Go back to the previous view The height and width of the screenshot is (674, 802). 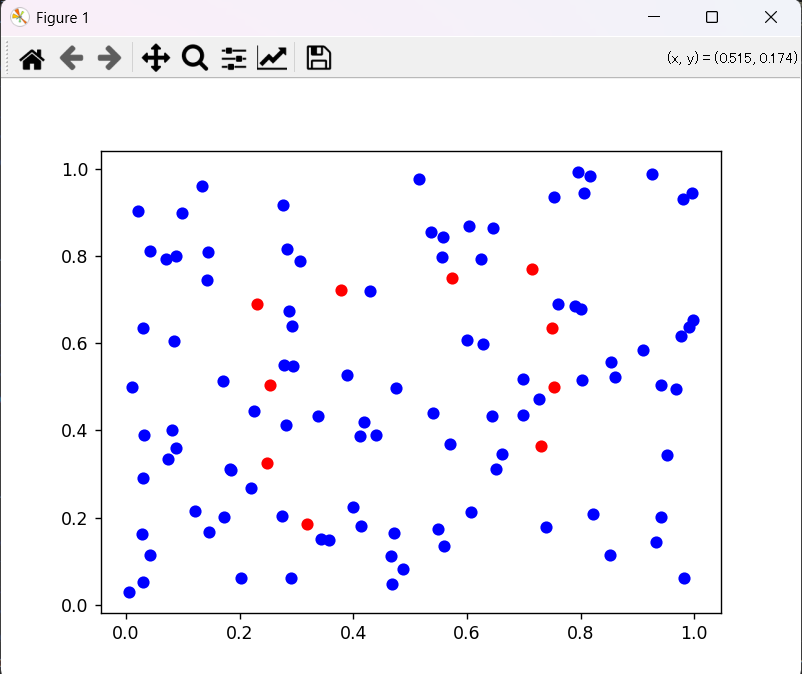[x=72, y=58]
